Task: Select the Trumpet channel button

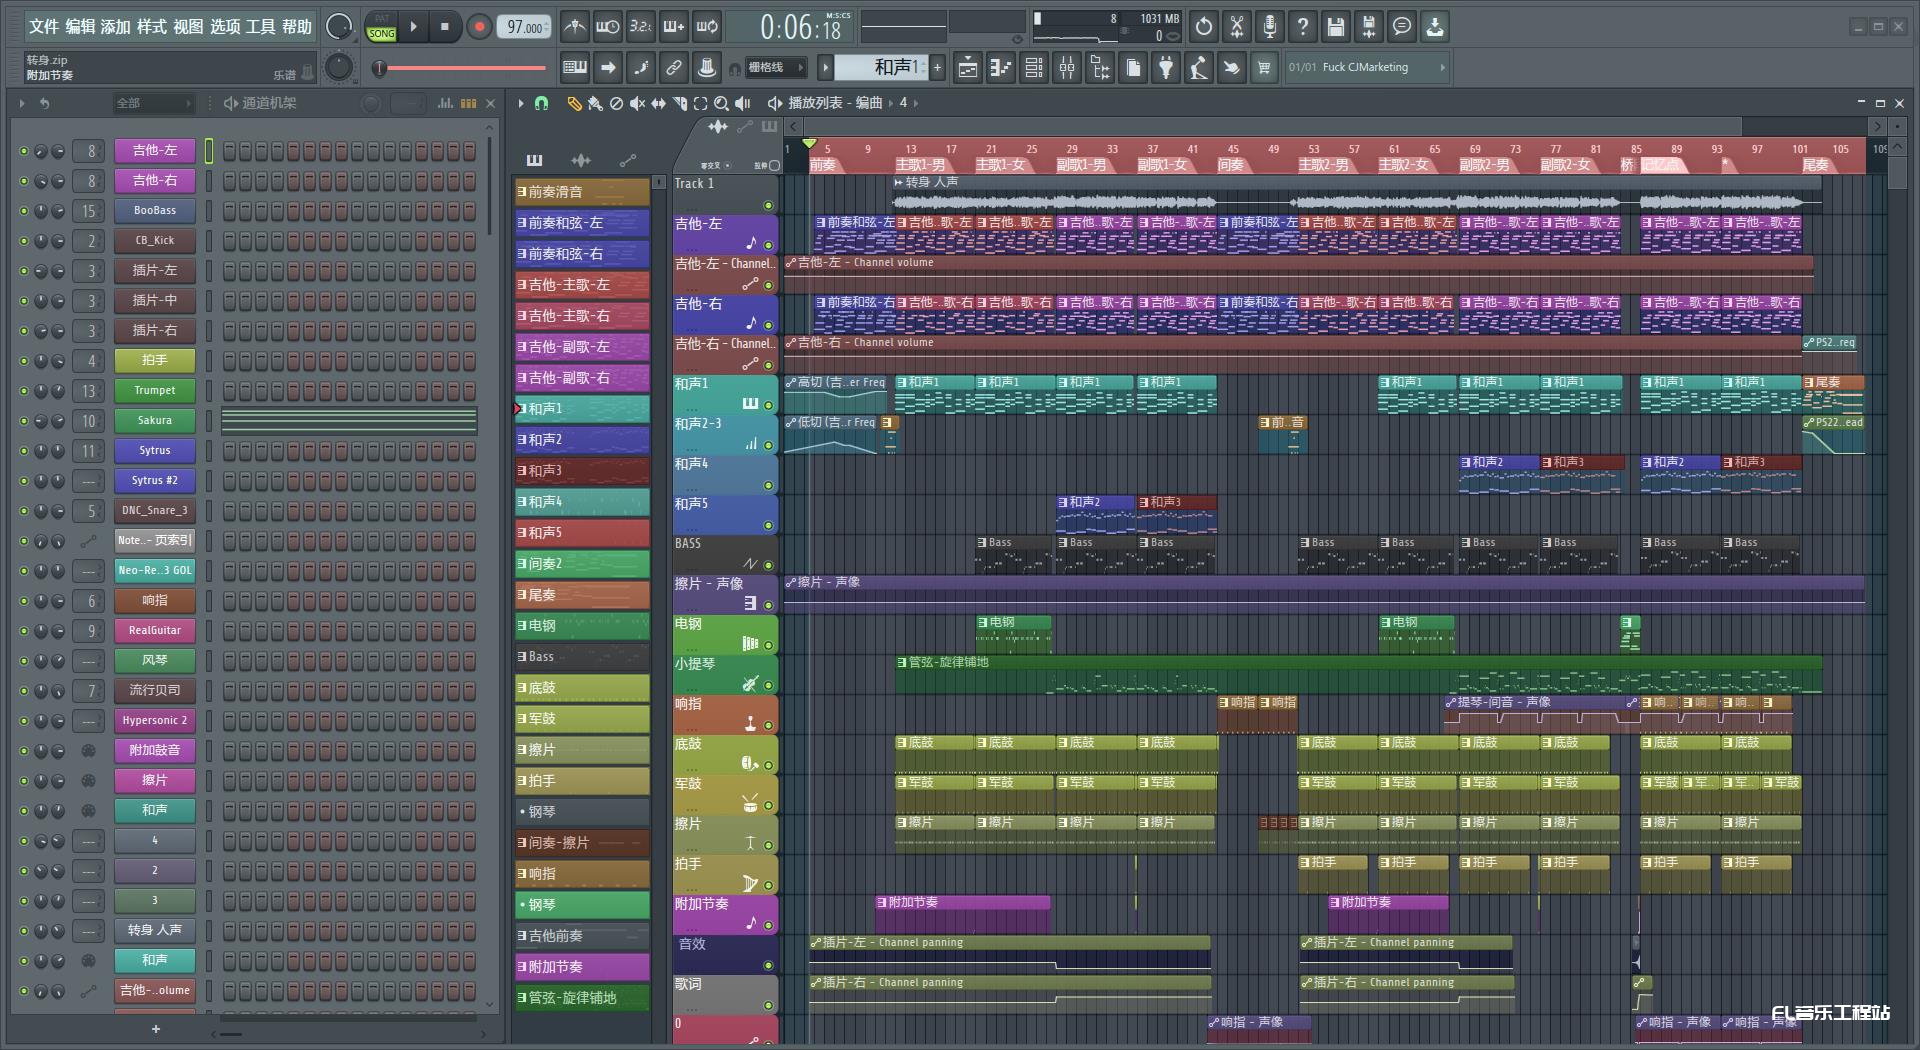Action: (155, 390)
